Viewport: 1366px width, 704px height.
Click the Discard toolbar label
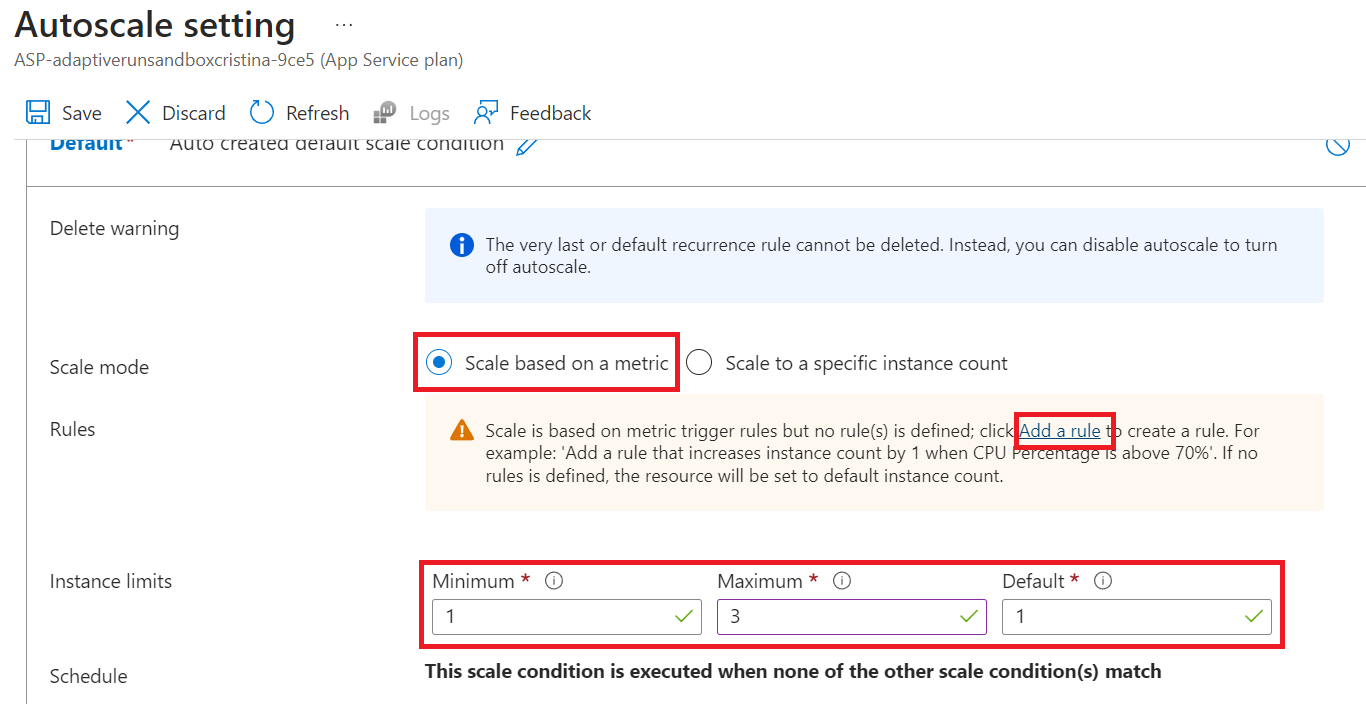pos(194,113)
